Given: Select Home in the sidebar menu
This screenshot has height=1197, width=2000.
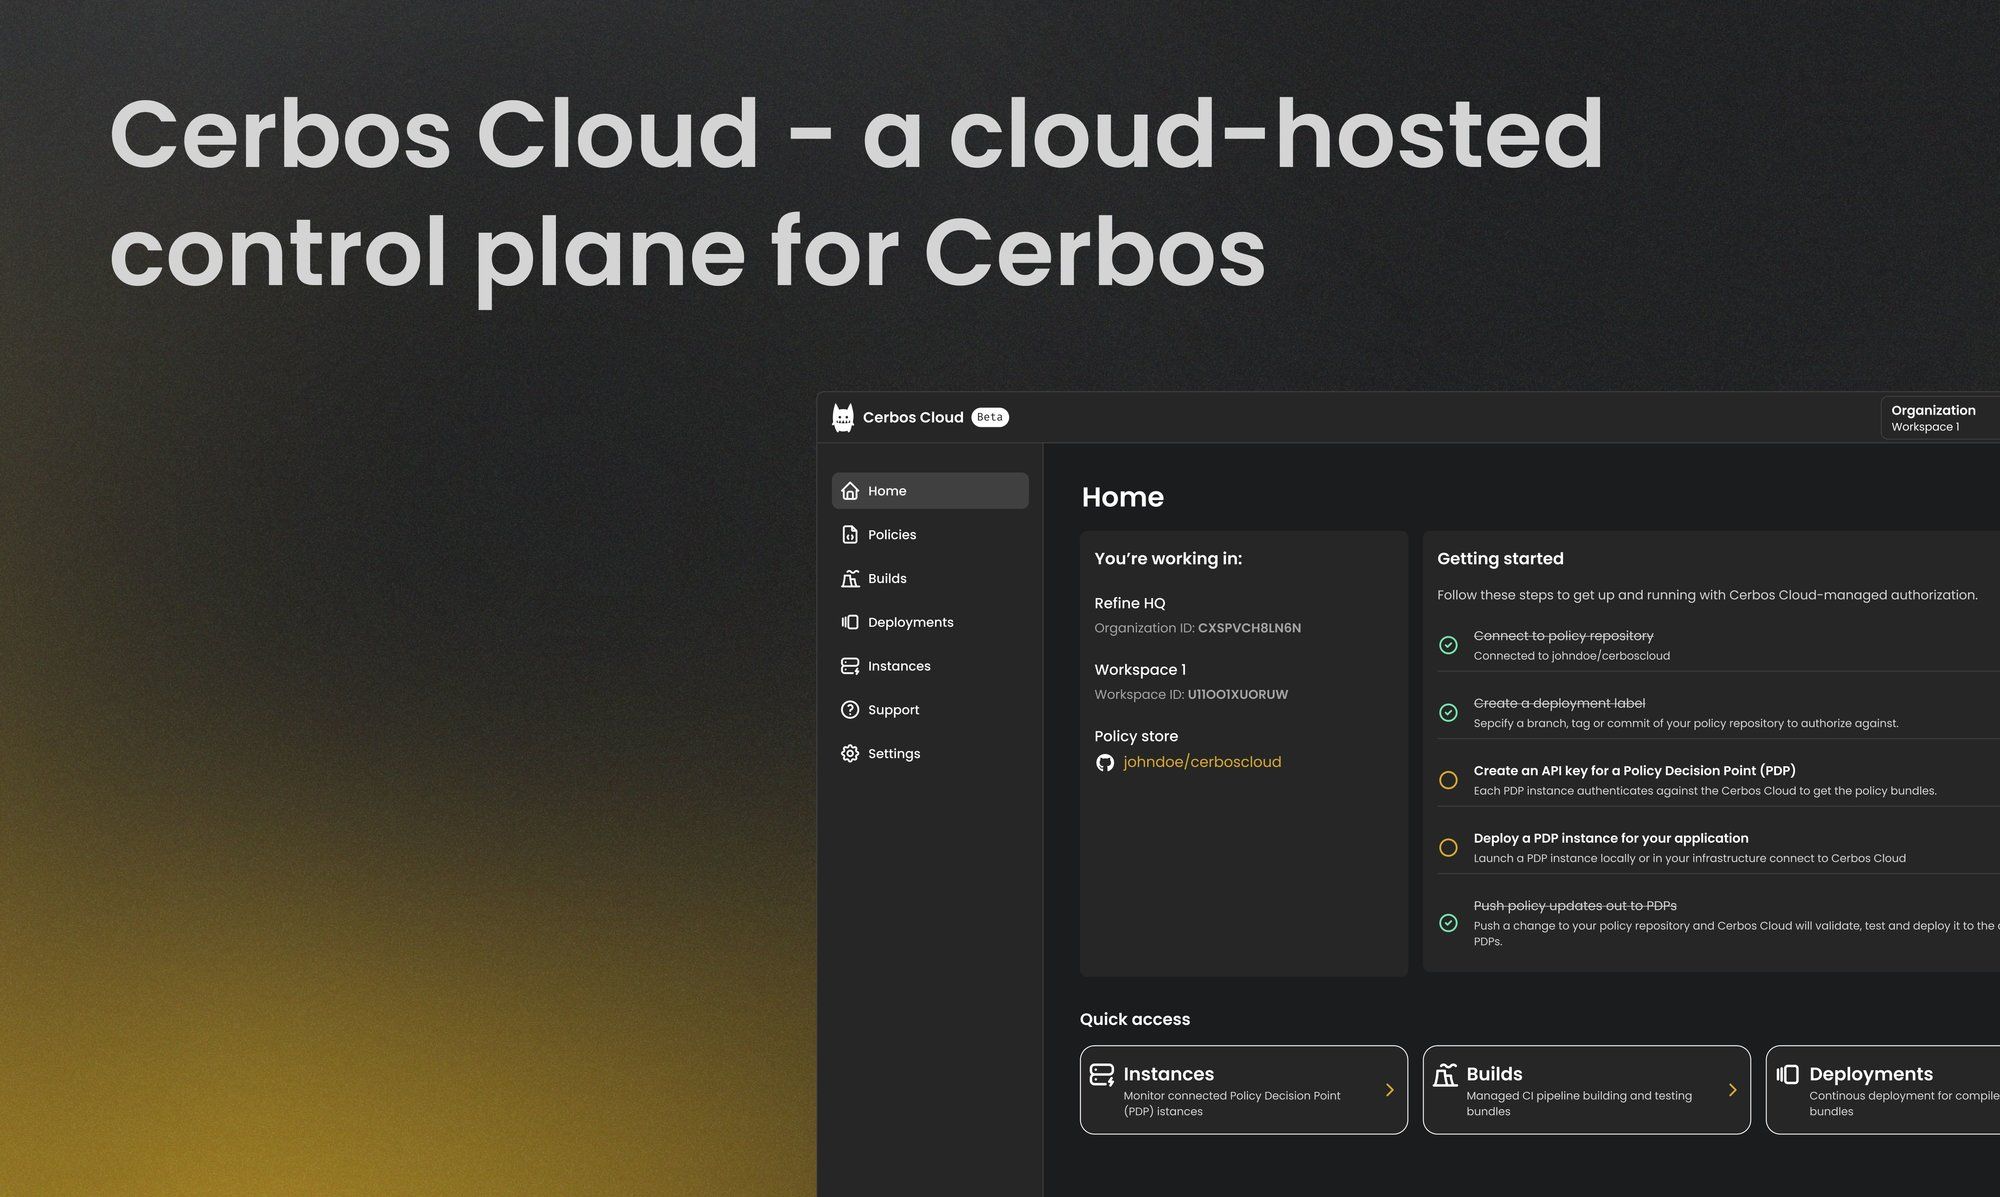Looking at the screenshot, I should pos(930,491).
